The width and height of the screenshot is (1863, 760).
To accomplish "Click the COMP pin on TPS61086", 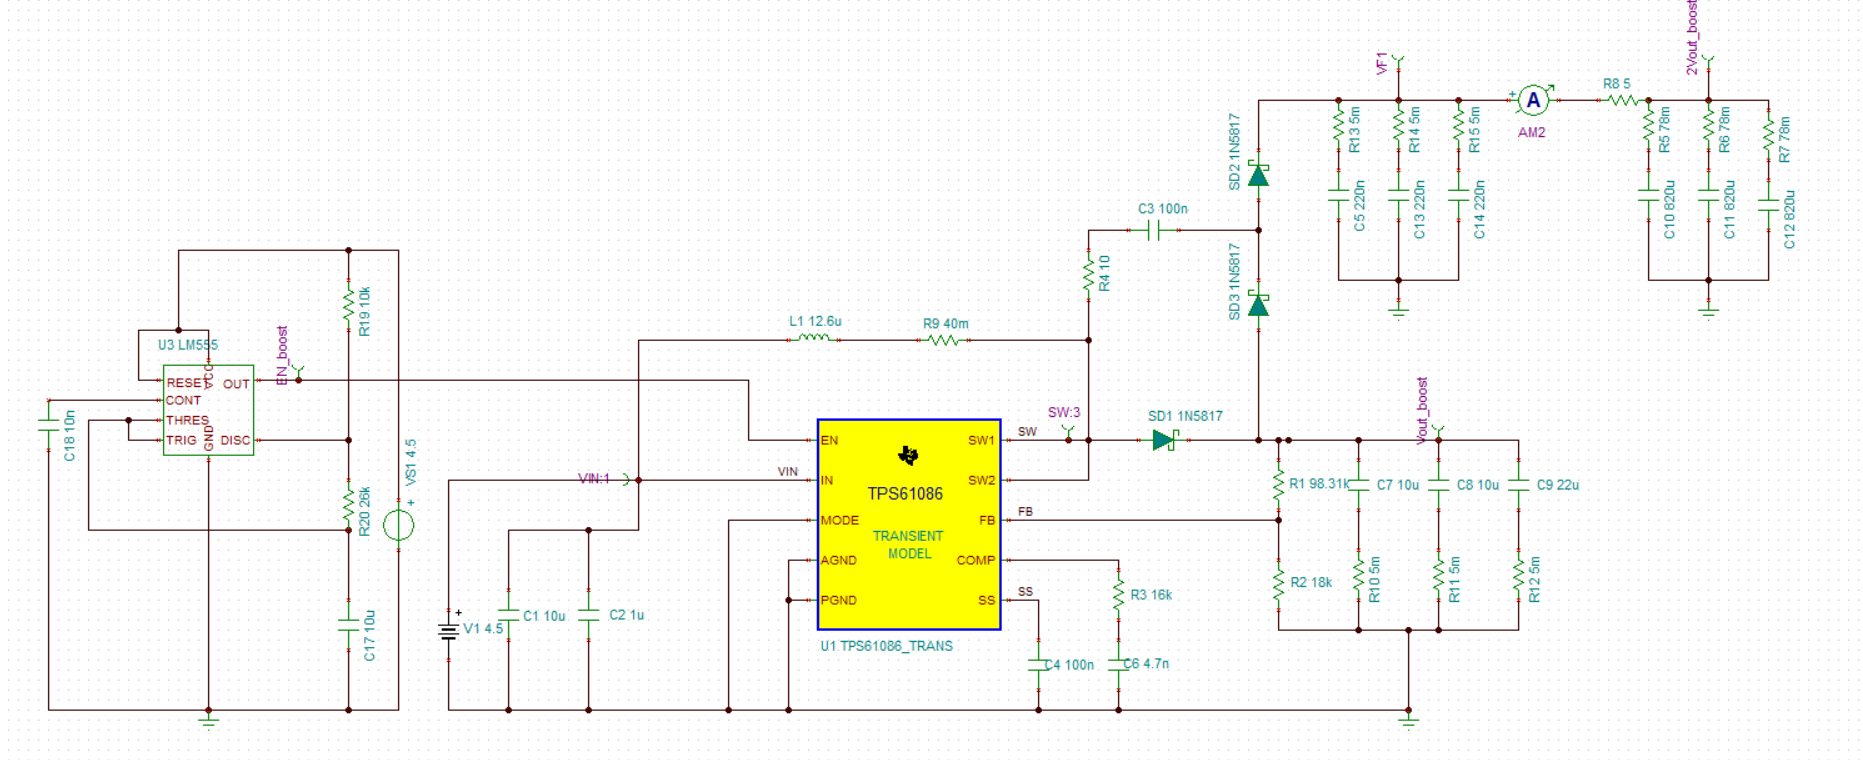I will click(x=976, y=560).
